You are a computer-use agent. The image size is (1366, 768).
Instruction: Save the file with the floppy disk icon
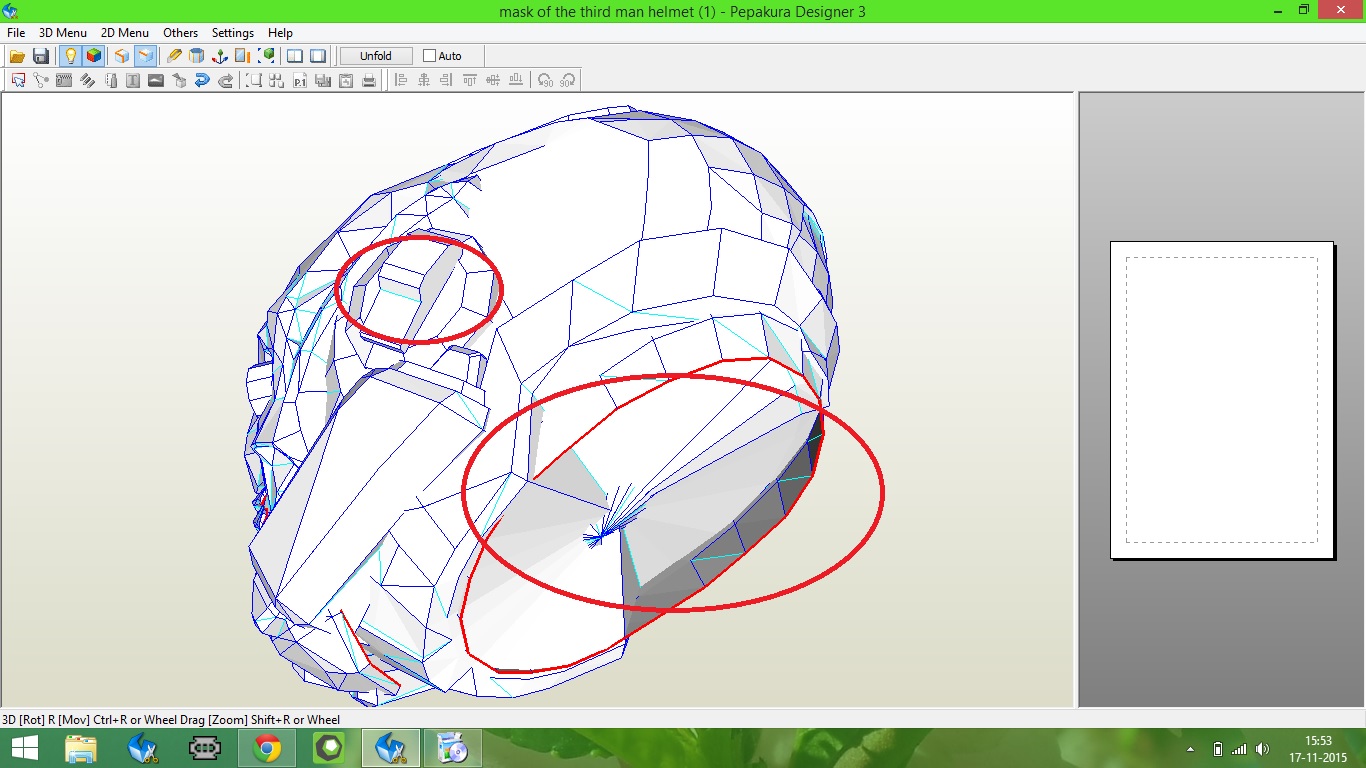[x=41, y=56]
